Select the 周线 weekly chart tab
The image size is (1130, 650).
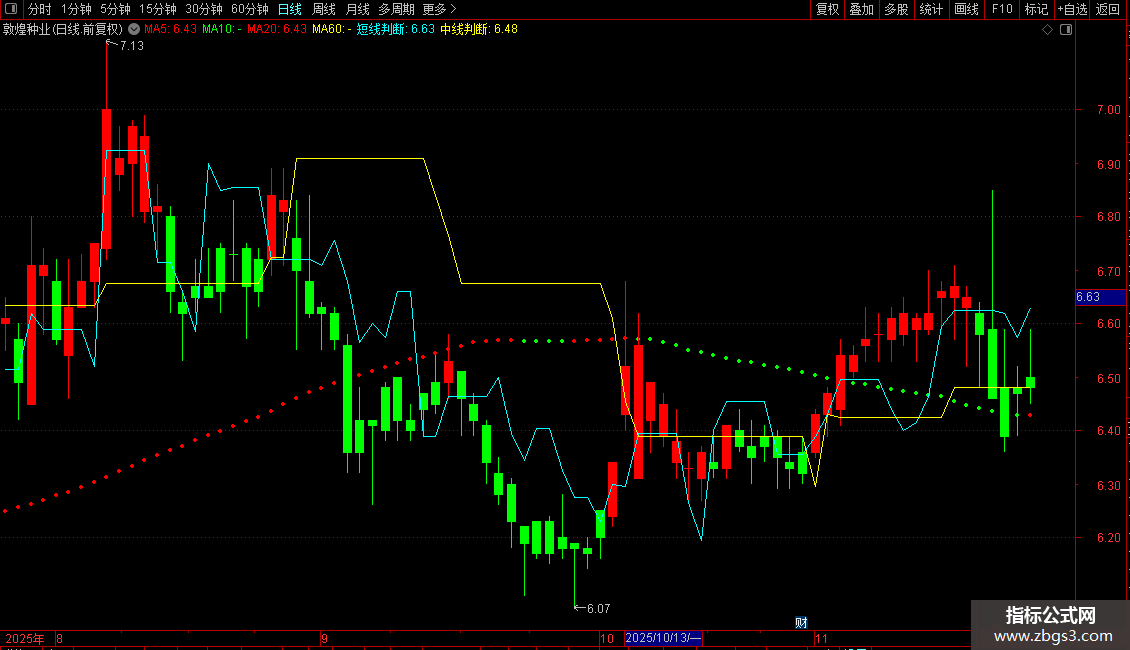click(x=324, y=9)
